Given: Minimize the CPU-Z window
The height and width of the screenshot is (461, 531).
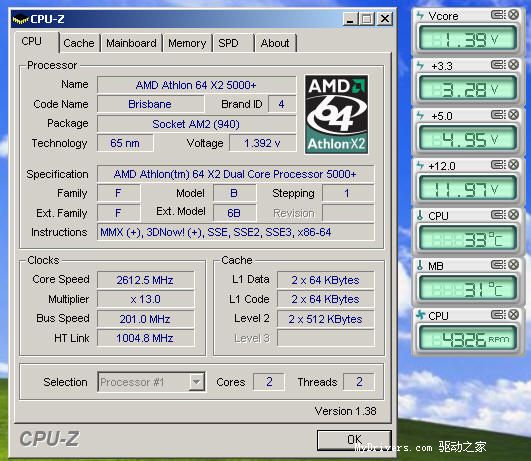Looking at the screenshot, I should [x=350, y=19].
